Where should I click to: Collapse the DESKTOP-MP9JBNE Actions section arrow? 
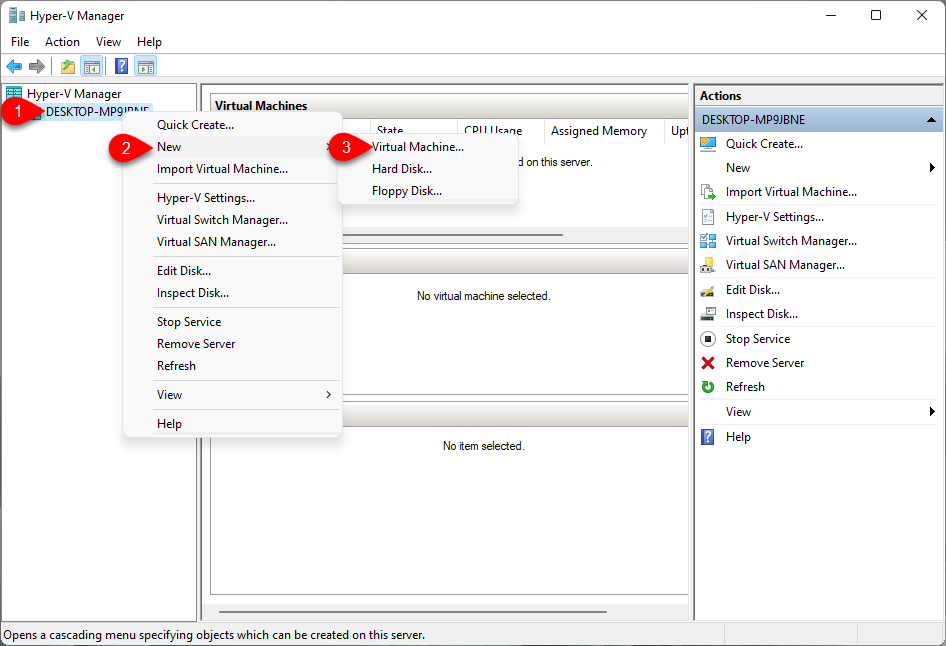click(931, 120)
